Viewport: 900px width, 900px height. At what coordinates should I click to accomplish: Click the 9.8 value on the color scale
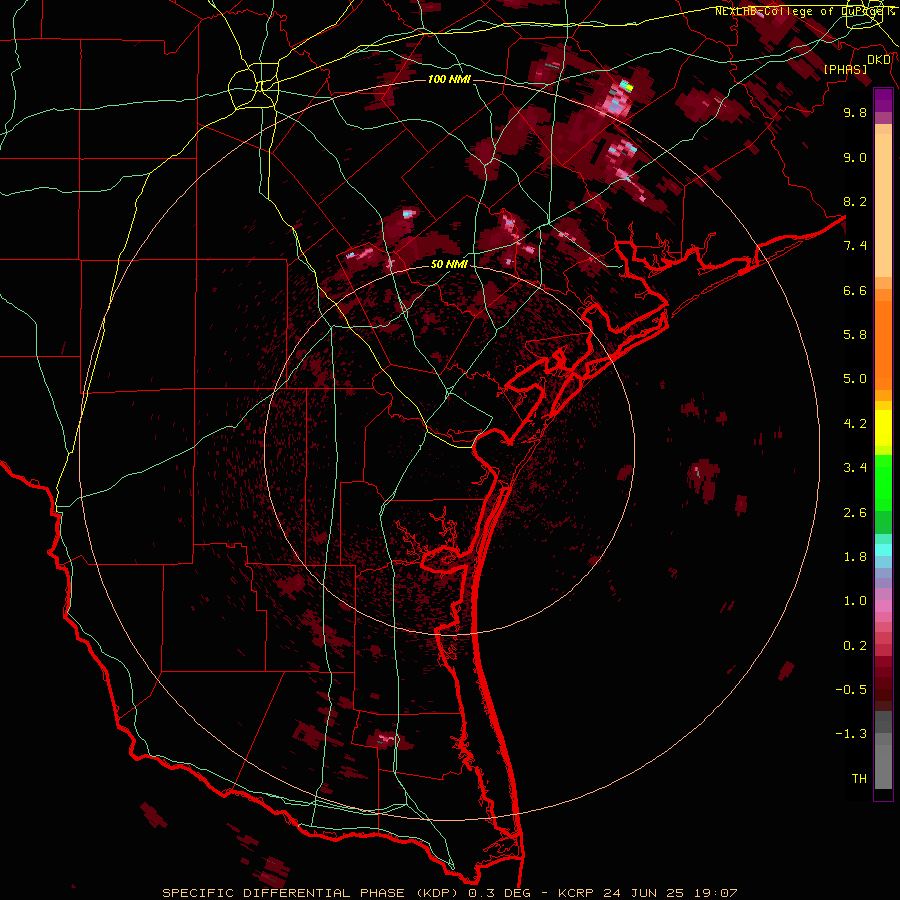tap(855, 112)
